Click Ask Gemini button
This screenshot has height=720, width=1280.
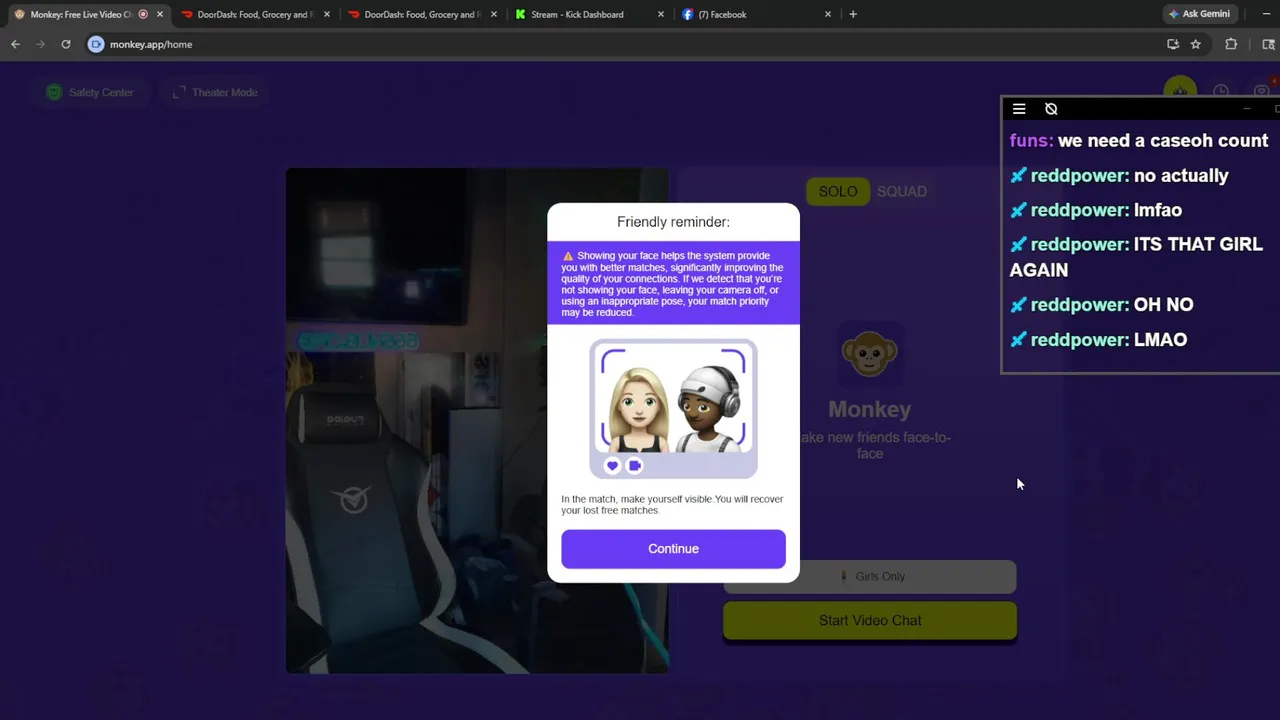point(1199,14)
